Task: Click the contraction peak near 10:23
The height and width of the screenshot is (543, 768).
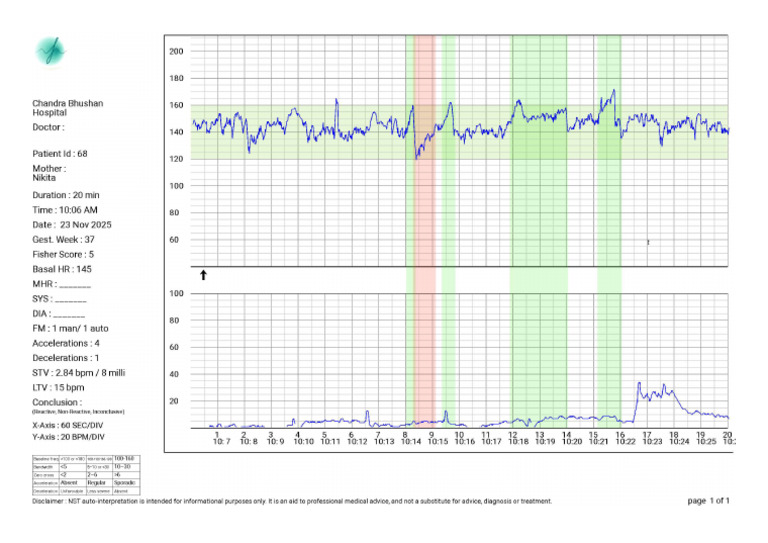Action: [639, 384]
